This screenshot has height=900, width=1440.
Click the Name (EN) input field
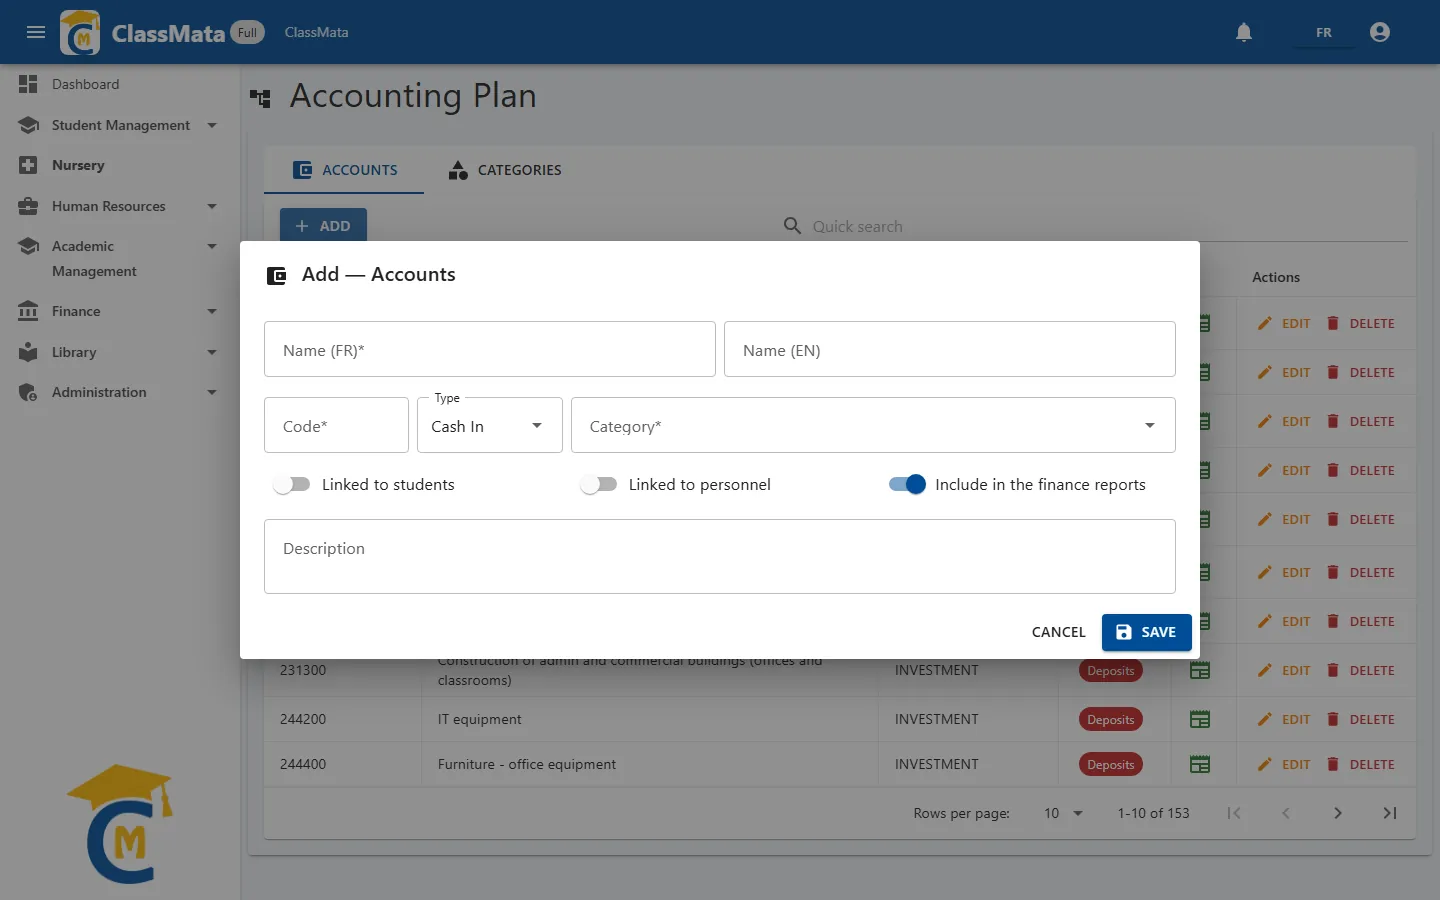tap(950, 349)
